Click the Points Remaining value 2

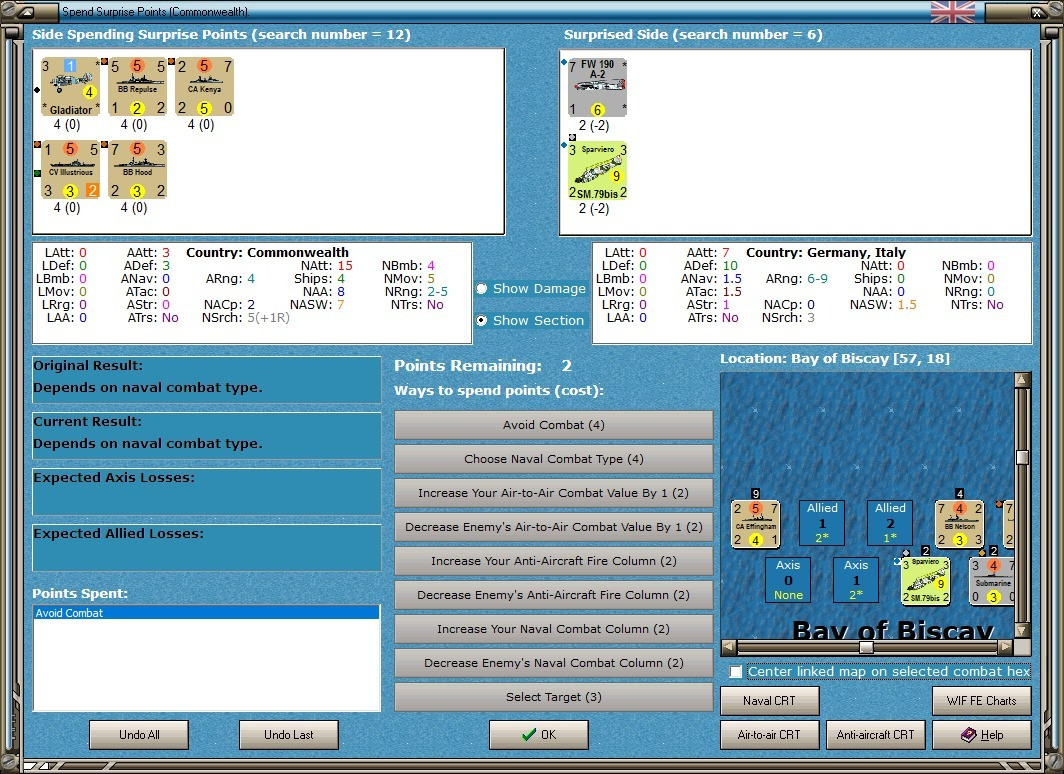567,366
